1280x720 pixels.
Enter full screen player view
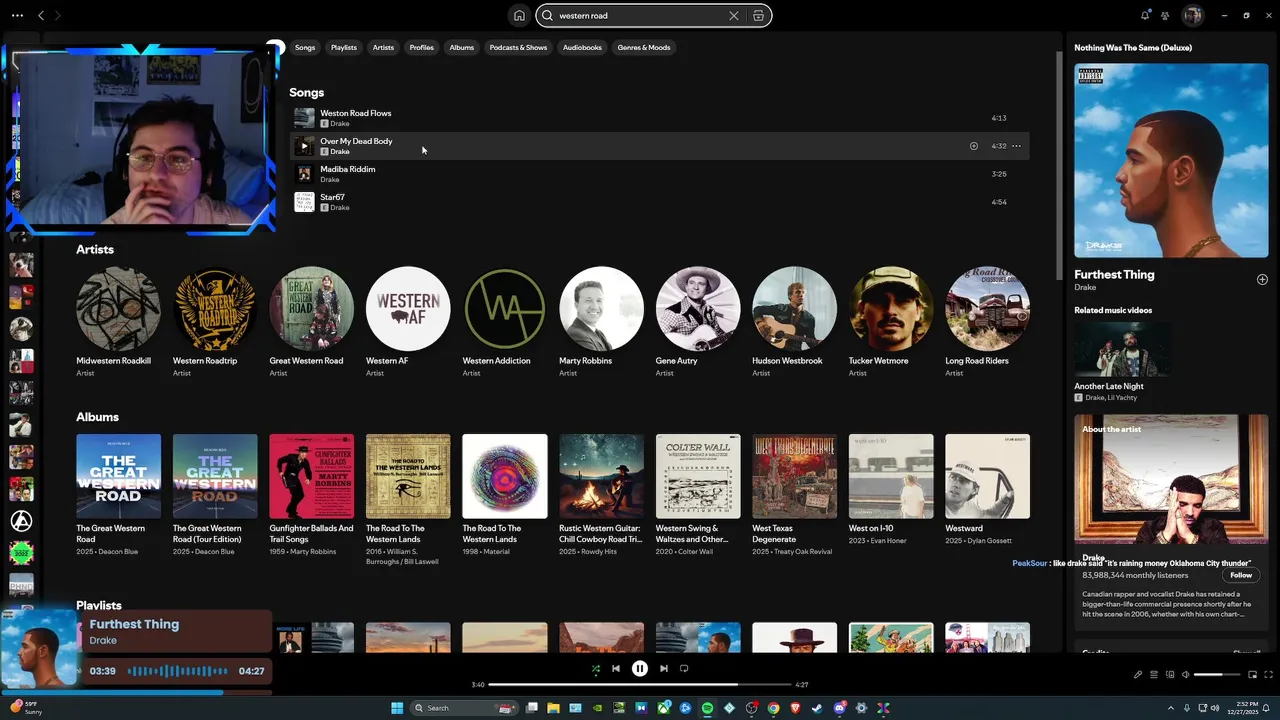point(1268,674)
